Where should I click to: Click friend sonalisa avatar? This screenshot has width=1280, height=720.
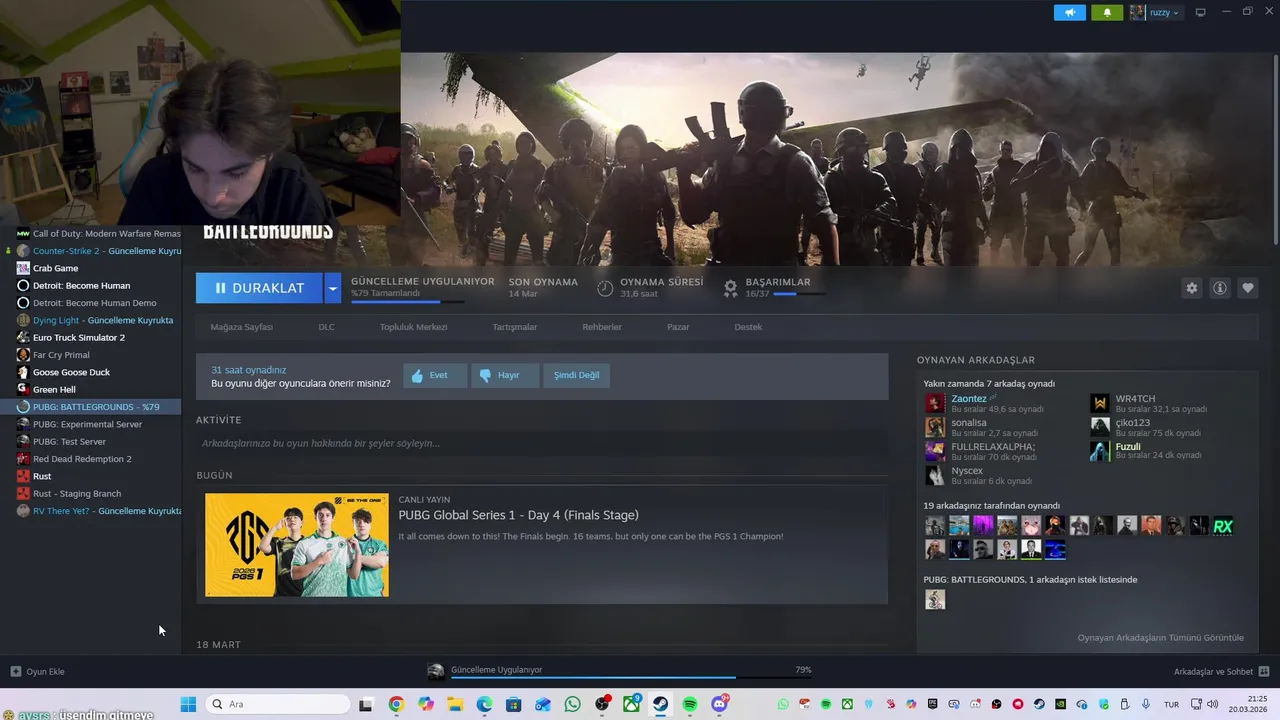(935, 427)
